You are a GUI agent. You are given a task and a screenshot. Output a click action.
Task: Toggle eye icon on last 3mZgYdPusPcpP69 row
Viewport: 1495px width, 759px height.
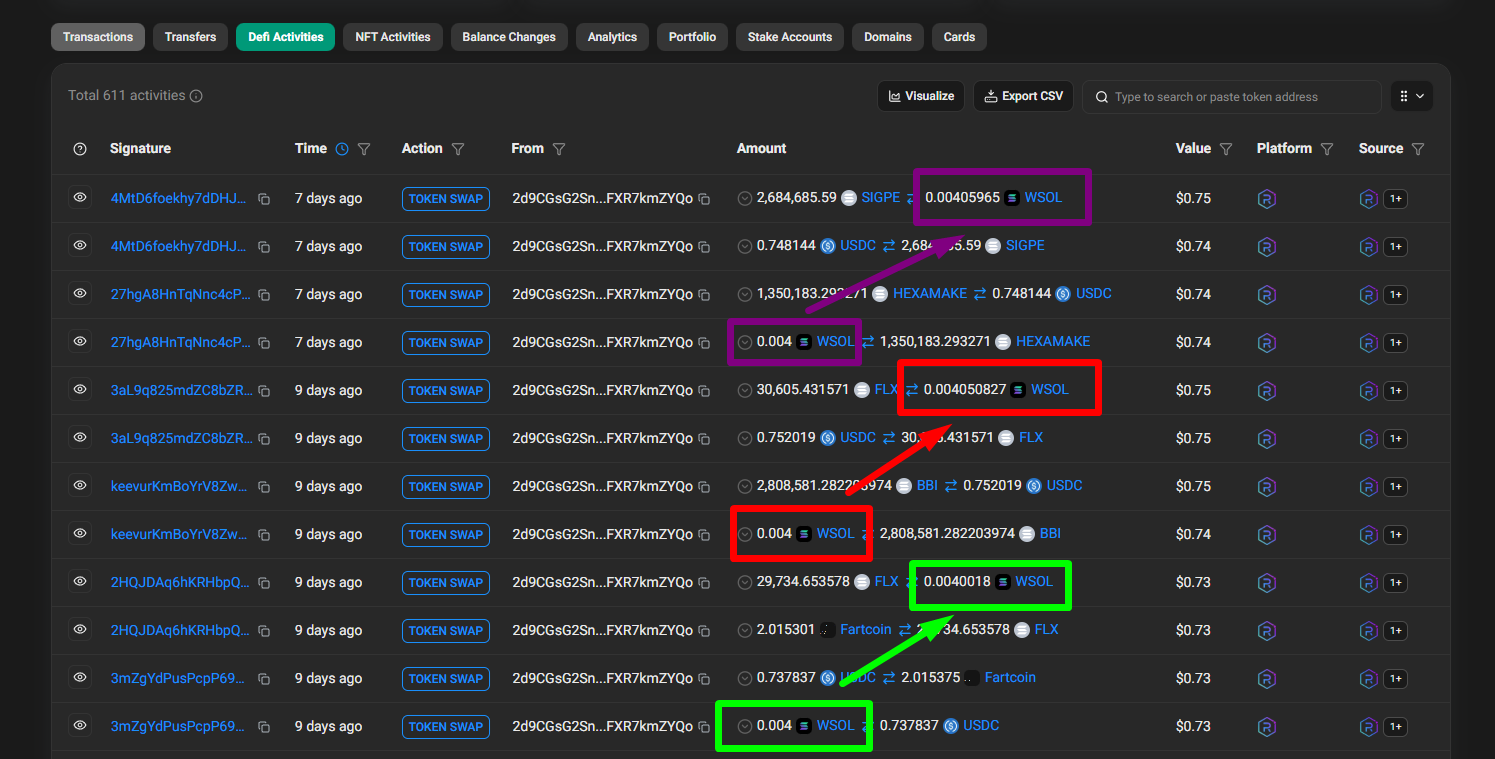[80, 725]
